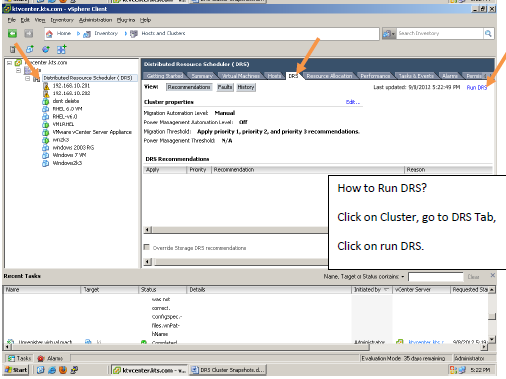Screen dimensions: 506x379
Task: Click the Run DRS link
Action: [x=477, y=87]
